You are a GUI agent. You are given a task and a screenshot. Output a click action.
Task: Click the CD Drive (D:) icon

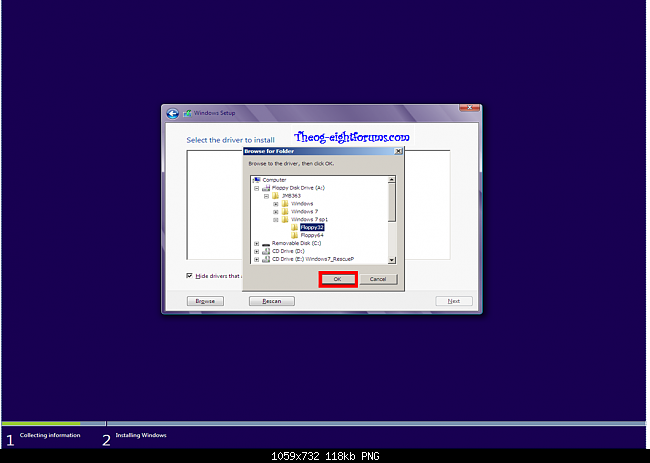click(x=266, y=251)
